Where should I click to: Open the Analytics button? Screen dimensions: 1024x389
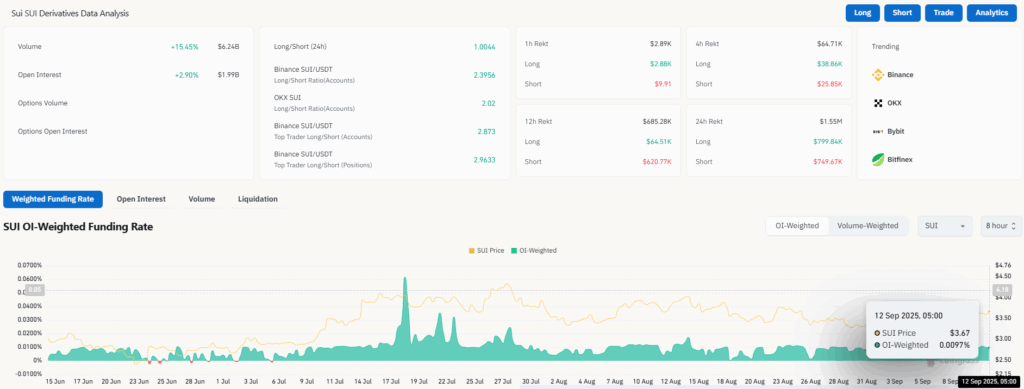point(992,13)
